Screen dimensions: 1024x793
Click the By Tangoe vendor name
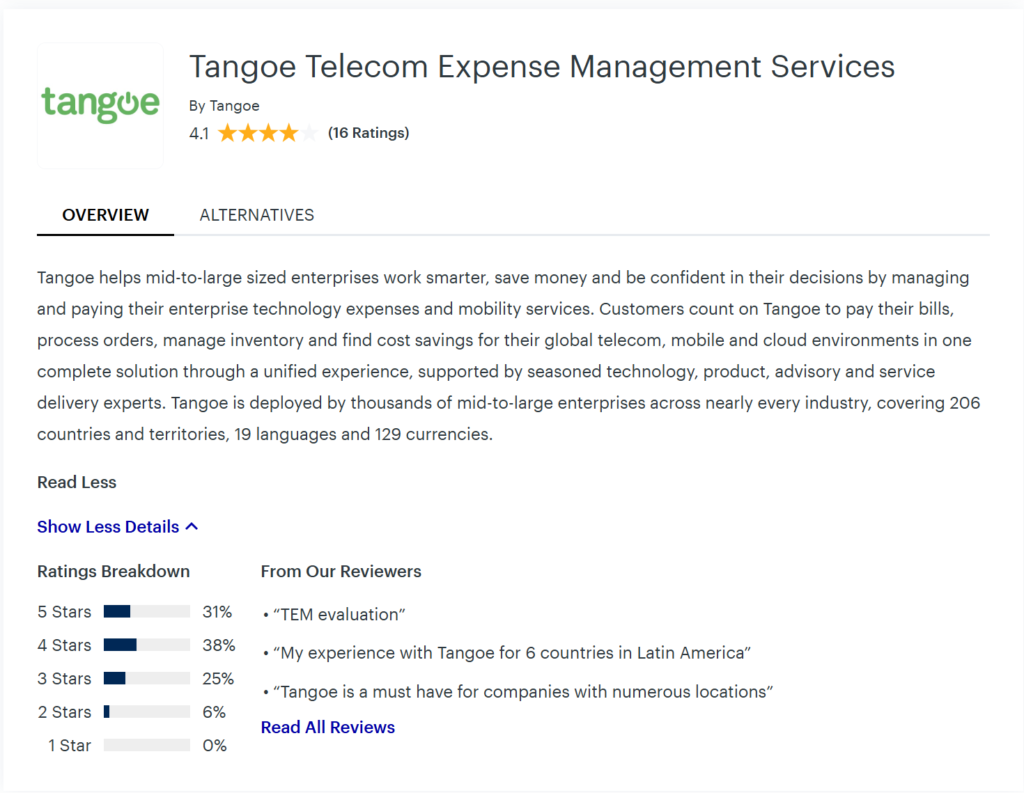[223, 105]
